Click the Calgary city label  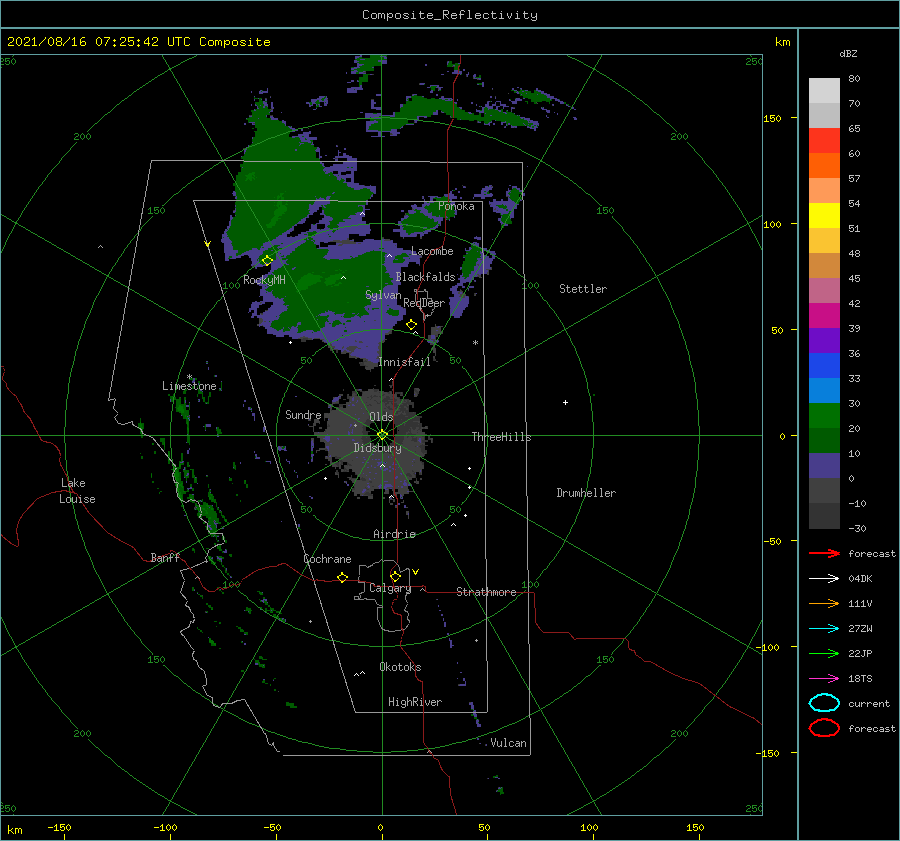click(390, 588)
